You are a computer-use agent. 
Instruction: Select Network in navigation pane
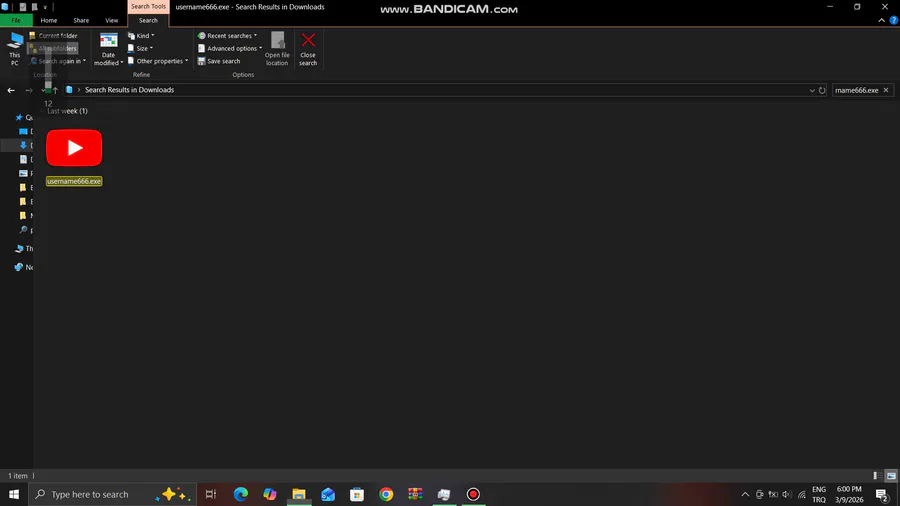(24, 267)
